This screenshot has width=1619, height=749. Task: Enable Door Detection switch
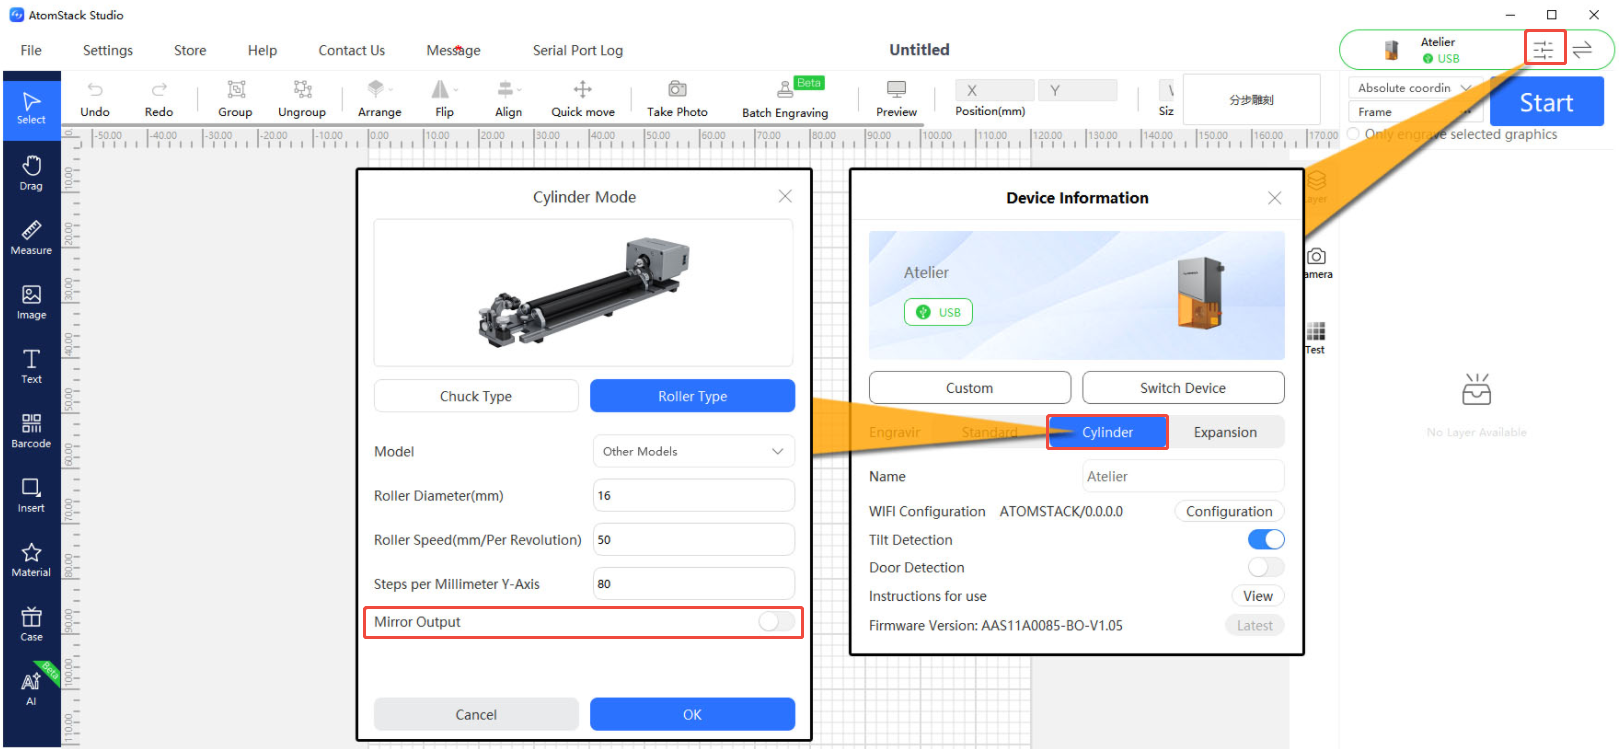pyautogui.click(x=1266, y=568)
